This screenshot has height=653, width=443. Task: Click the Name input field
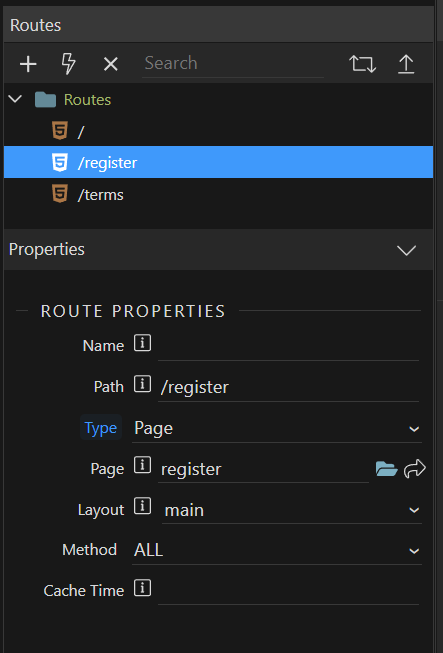tap(288, 346)
